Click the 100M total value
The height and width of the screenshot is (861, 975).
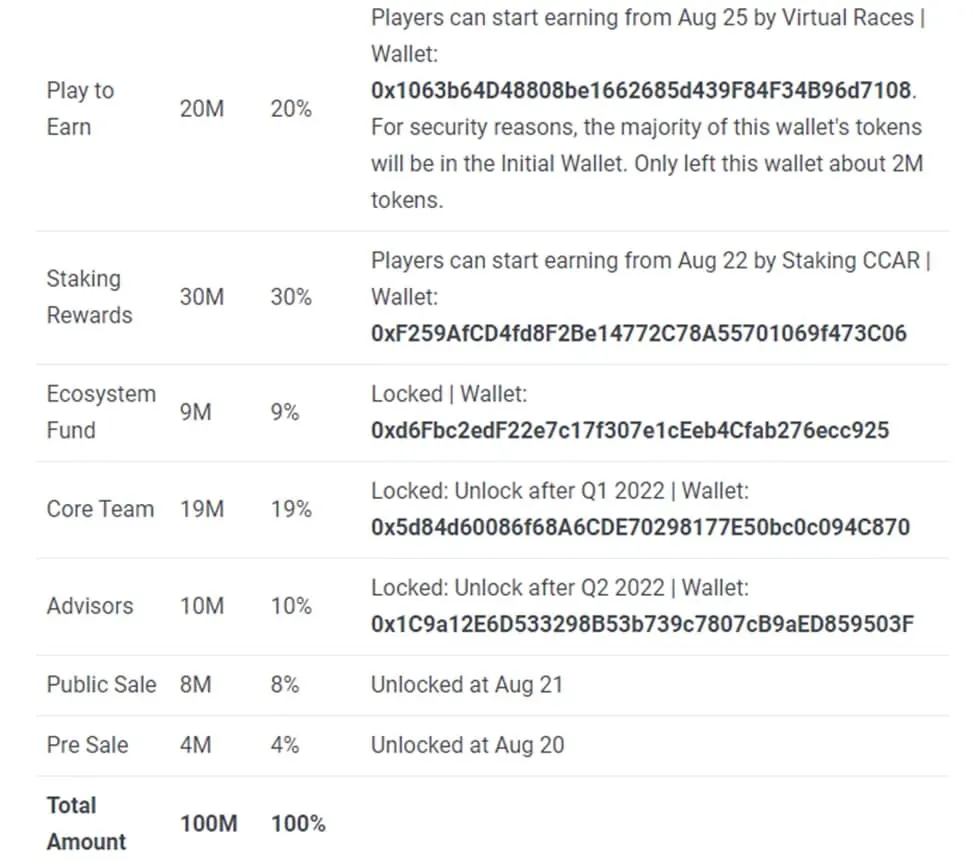pyautogui.click(x=209, y=824)
